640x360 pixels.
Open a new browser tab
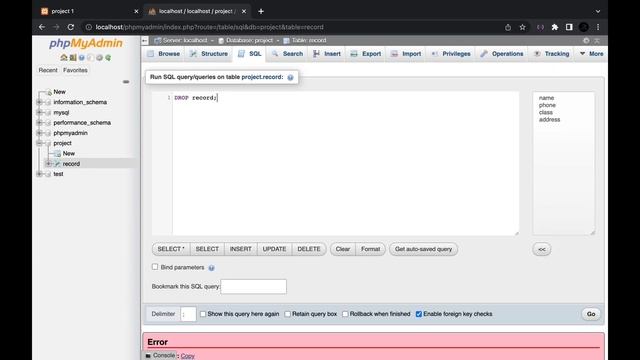tap(261, 11)
